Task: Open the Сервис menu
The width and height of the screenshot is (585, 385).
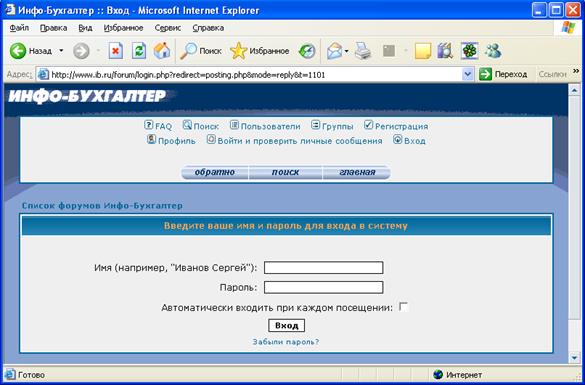Action: 168,28
